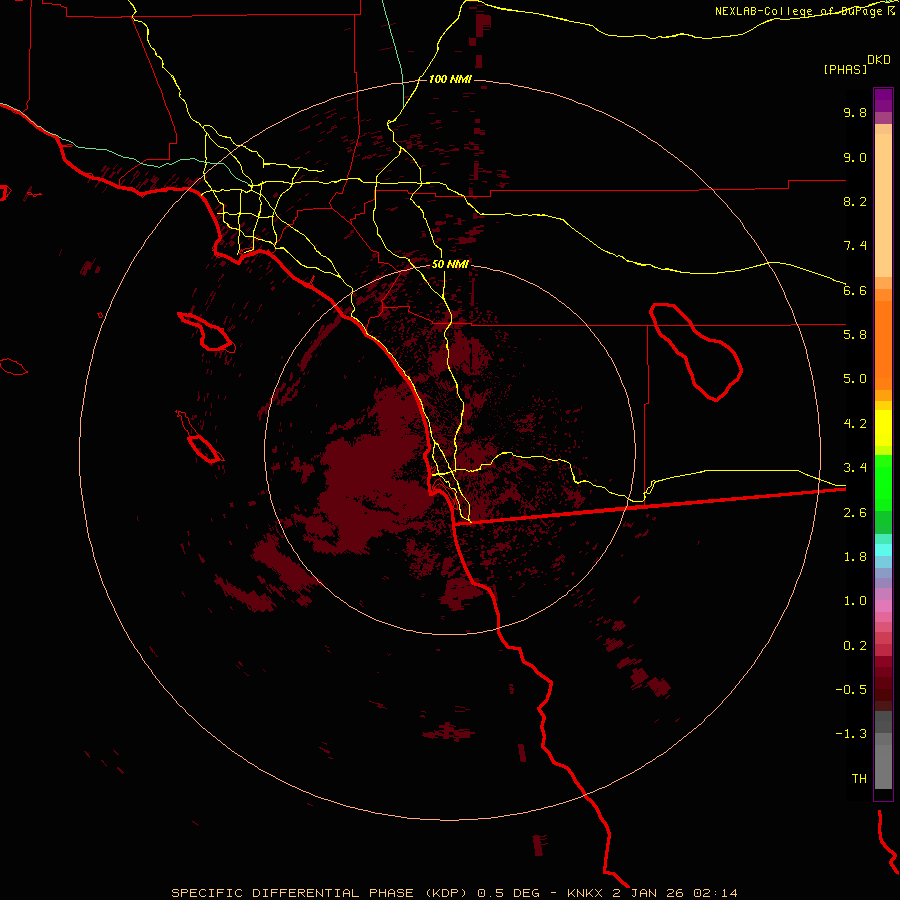Click the 5.8 value on color scale
The image size is (900, 900).
(855, 335)
